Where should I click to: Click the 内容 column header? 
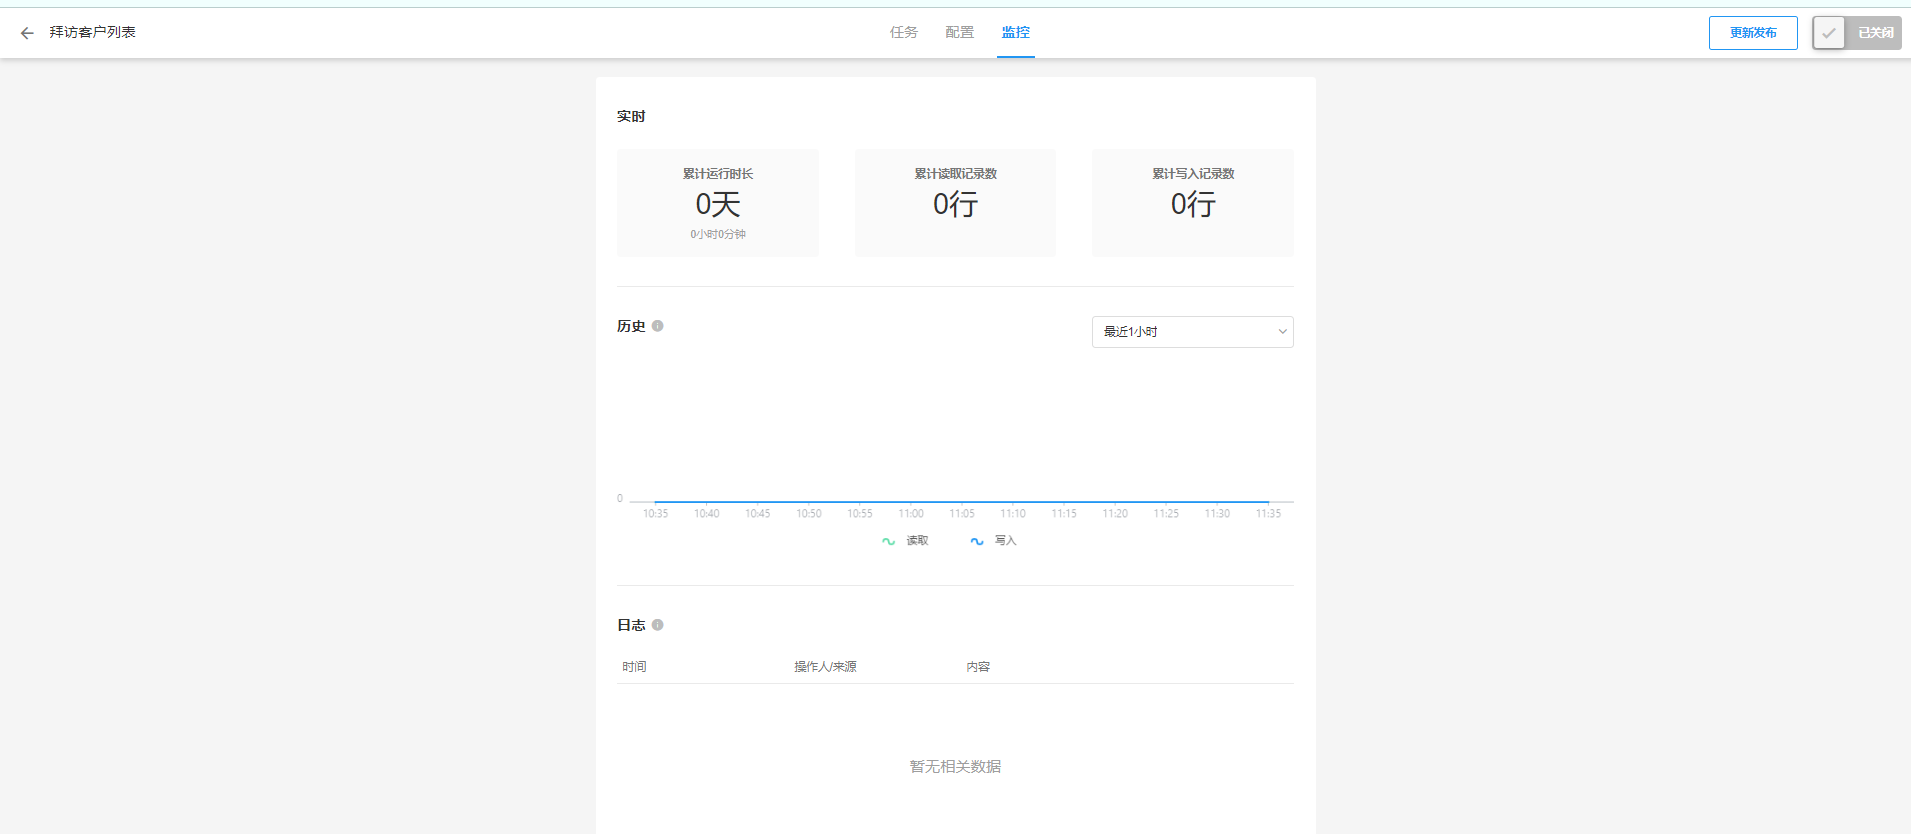click(x=978, y=667)
